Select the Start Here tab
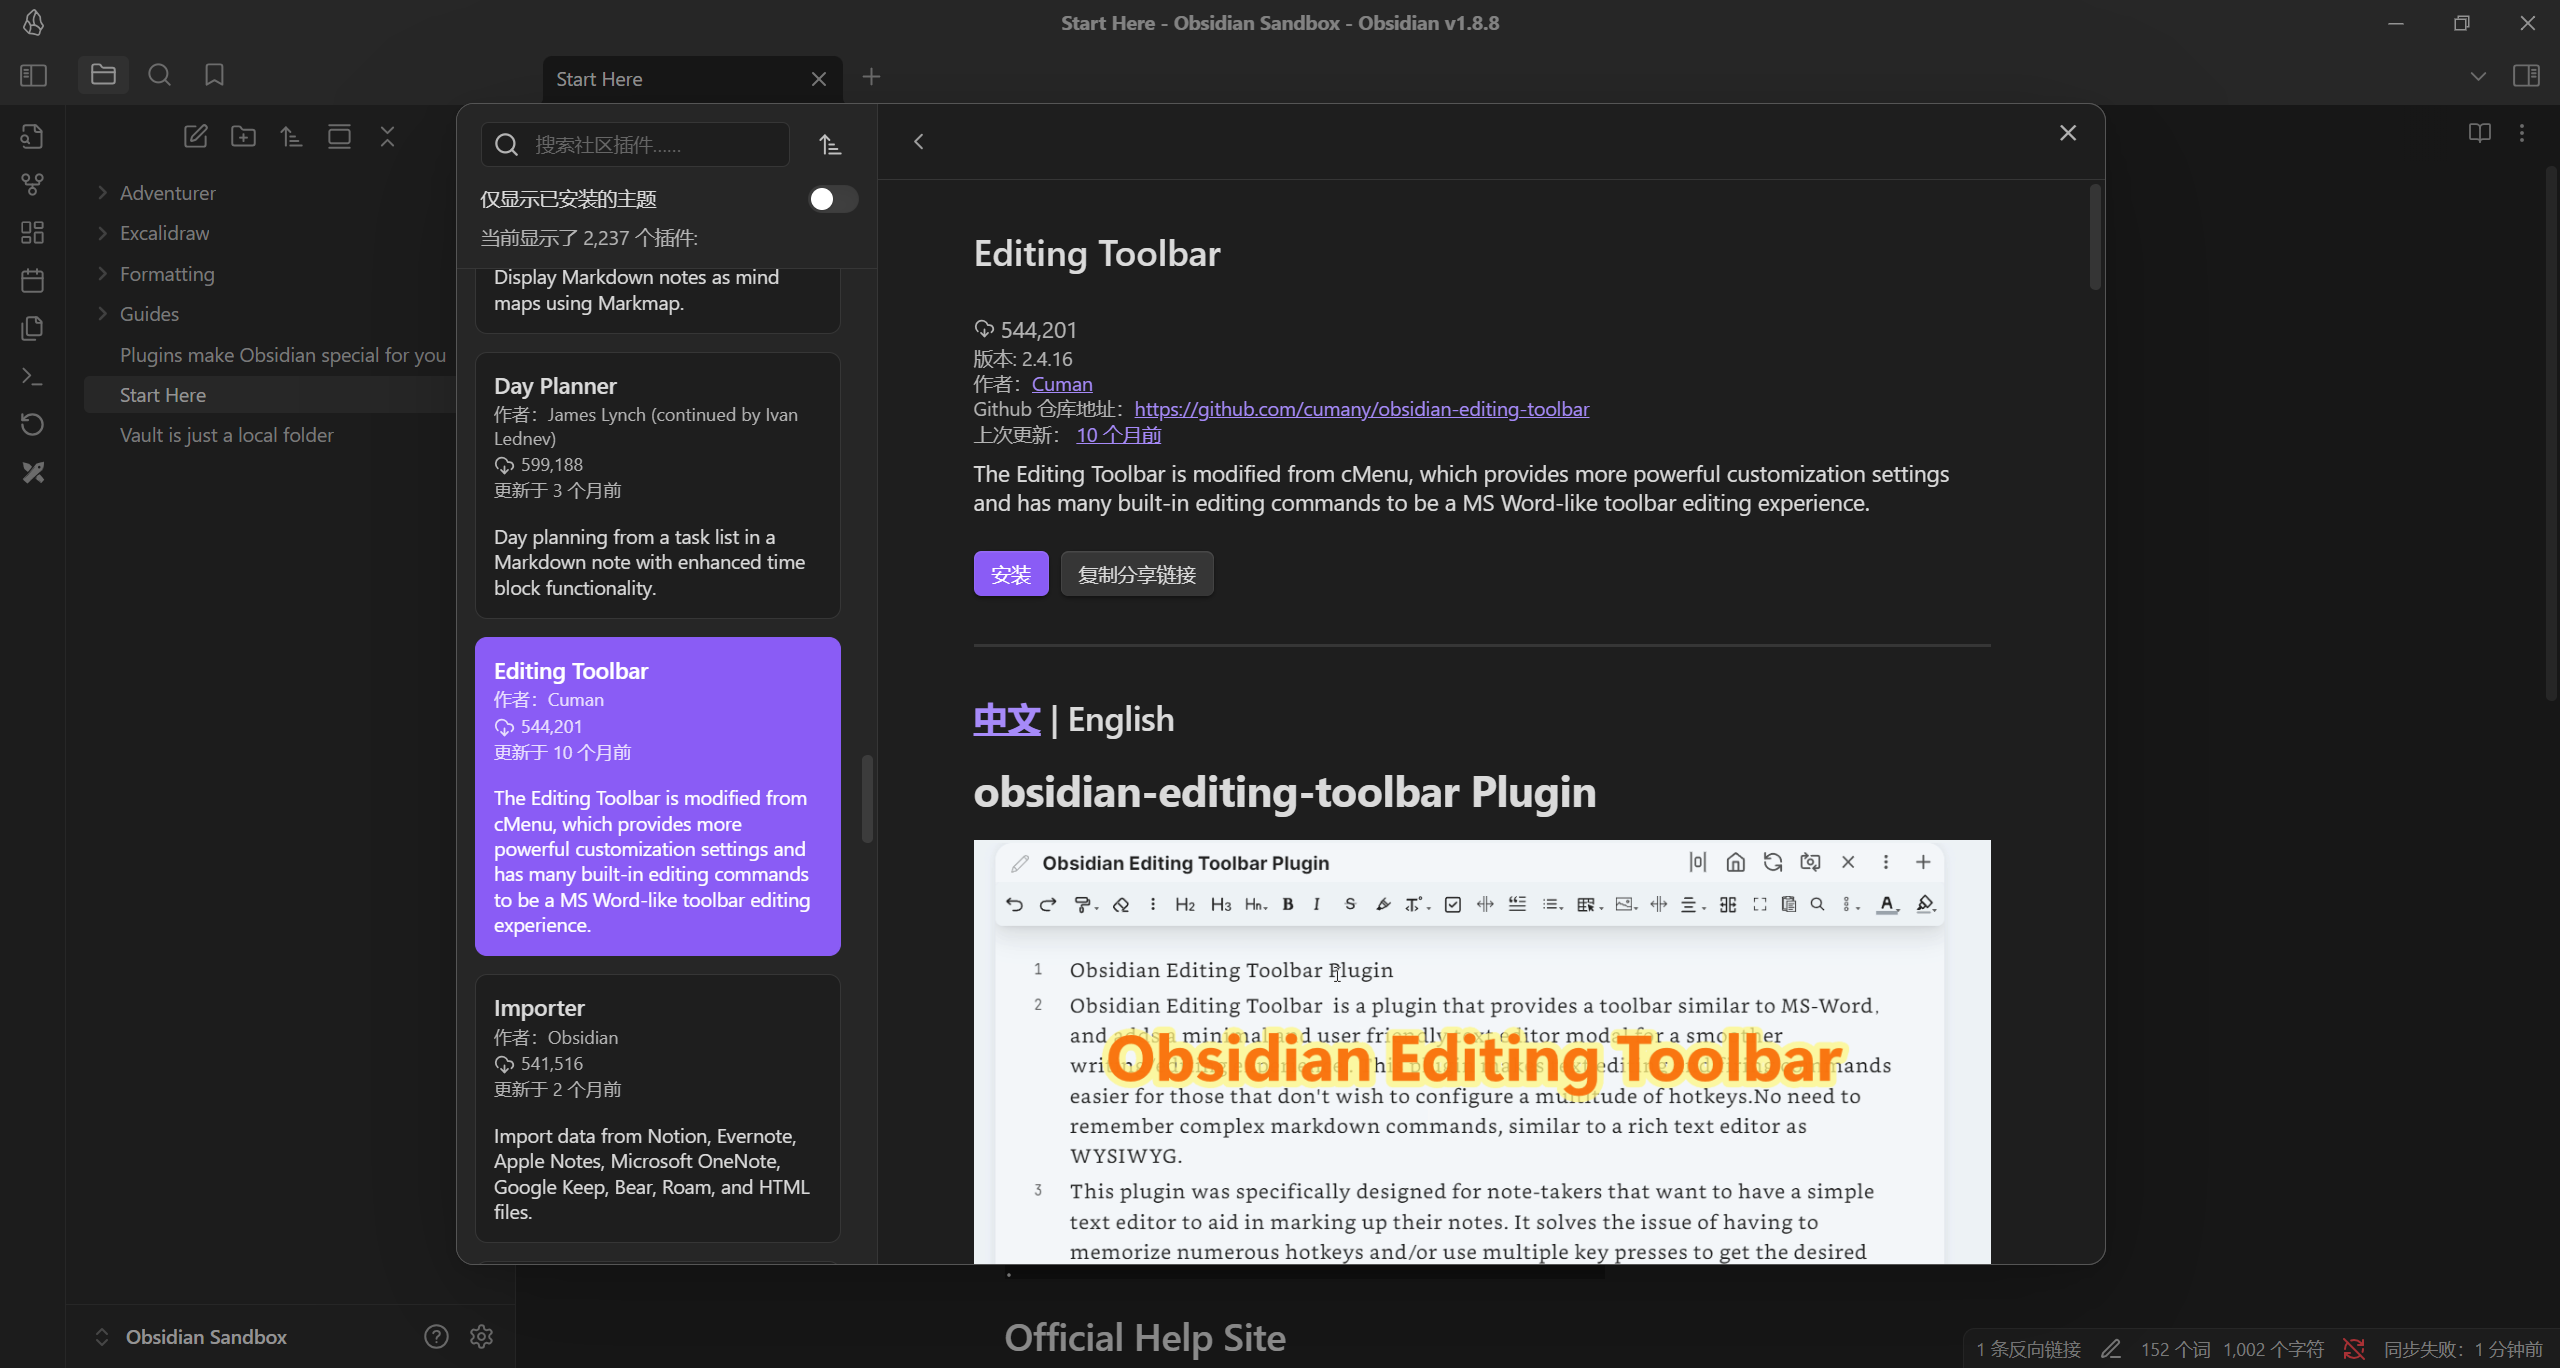The image size is (2560, 1368). pos(692,79)
